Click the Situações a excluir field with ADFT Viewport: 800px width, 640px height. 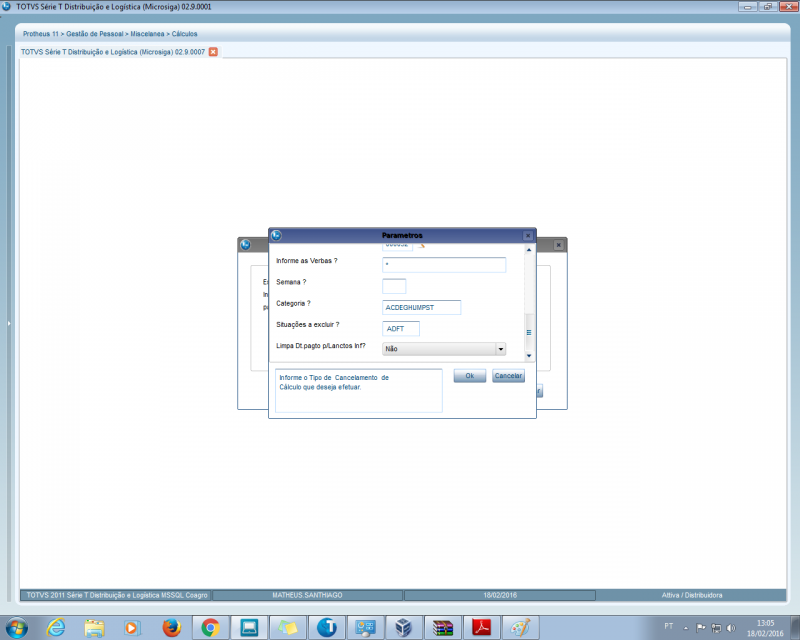coord(401,329)
